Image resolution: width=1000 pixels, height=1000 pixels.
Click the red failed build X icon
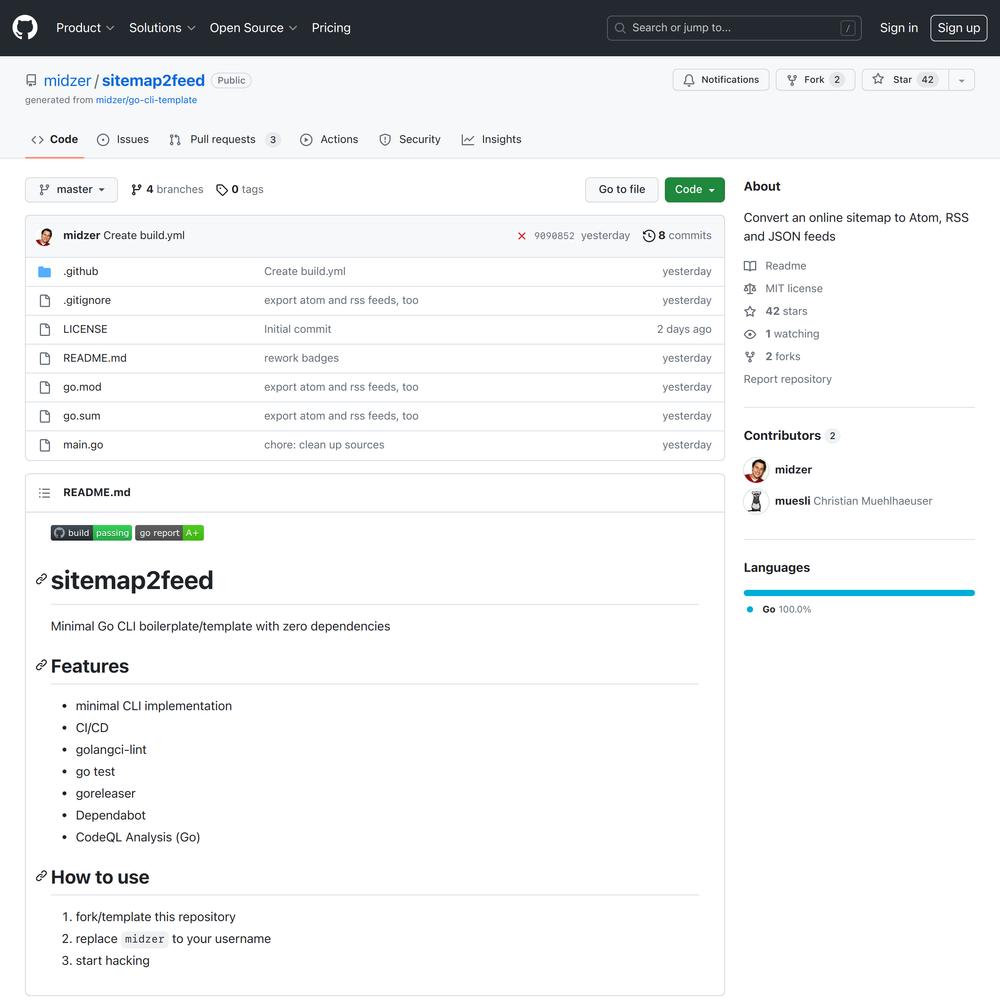pyautogui.click(x=522, y=236)
